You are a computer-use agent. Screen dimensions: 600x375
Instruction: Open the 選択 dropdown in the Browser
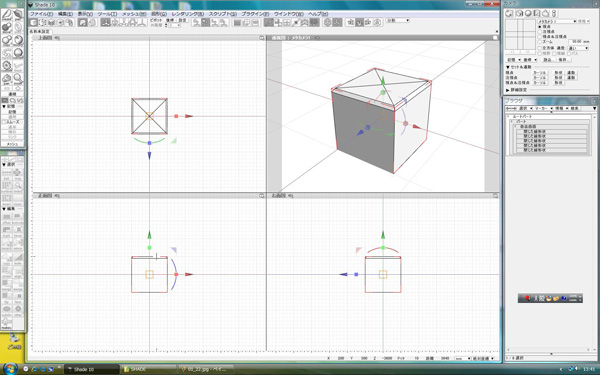525,109
